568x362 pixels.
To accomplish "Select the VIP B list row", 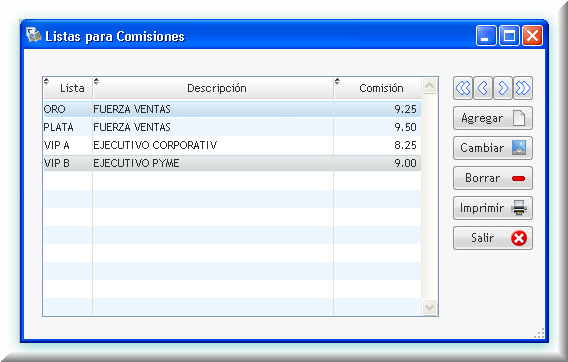I will coord(232,163).
